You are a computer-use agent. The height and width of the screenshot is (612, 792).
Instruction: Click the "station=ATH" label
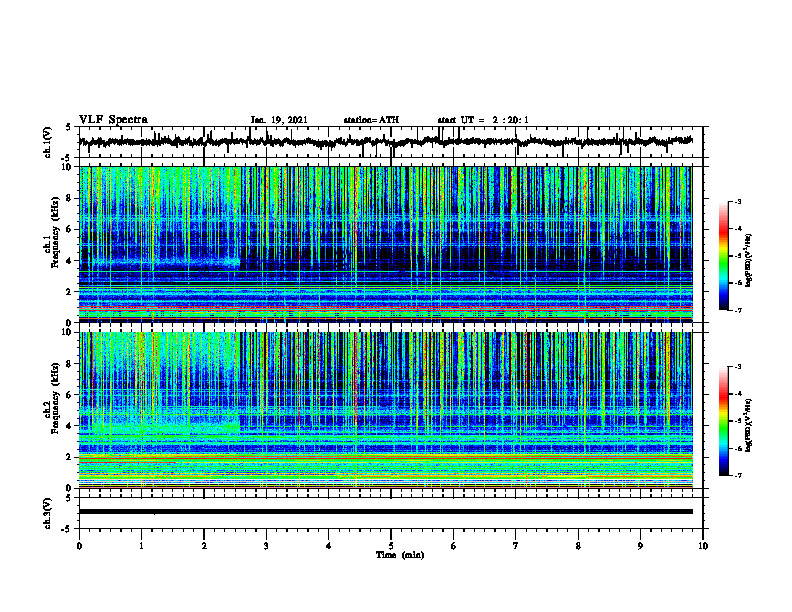tap(371, 120)
